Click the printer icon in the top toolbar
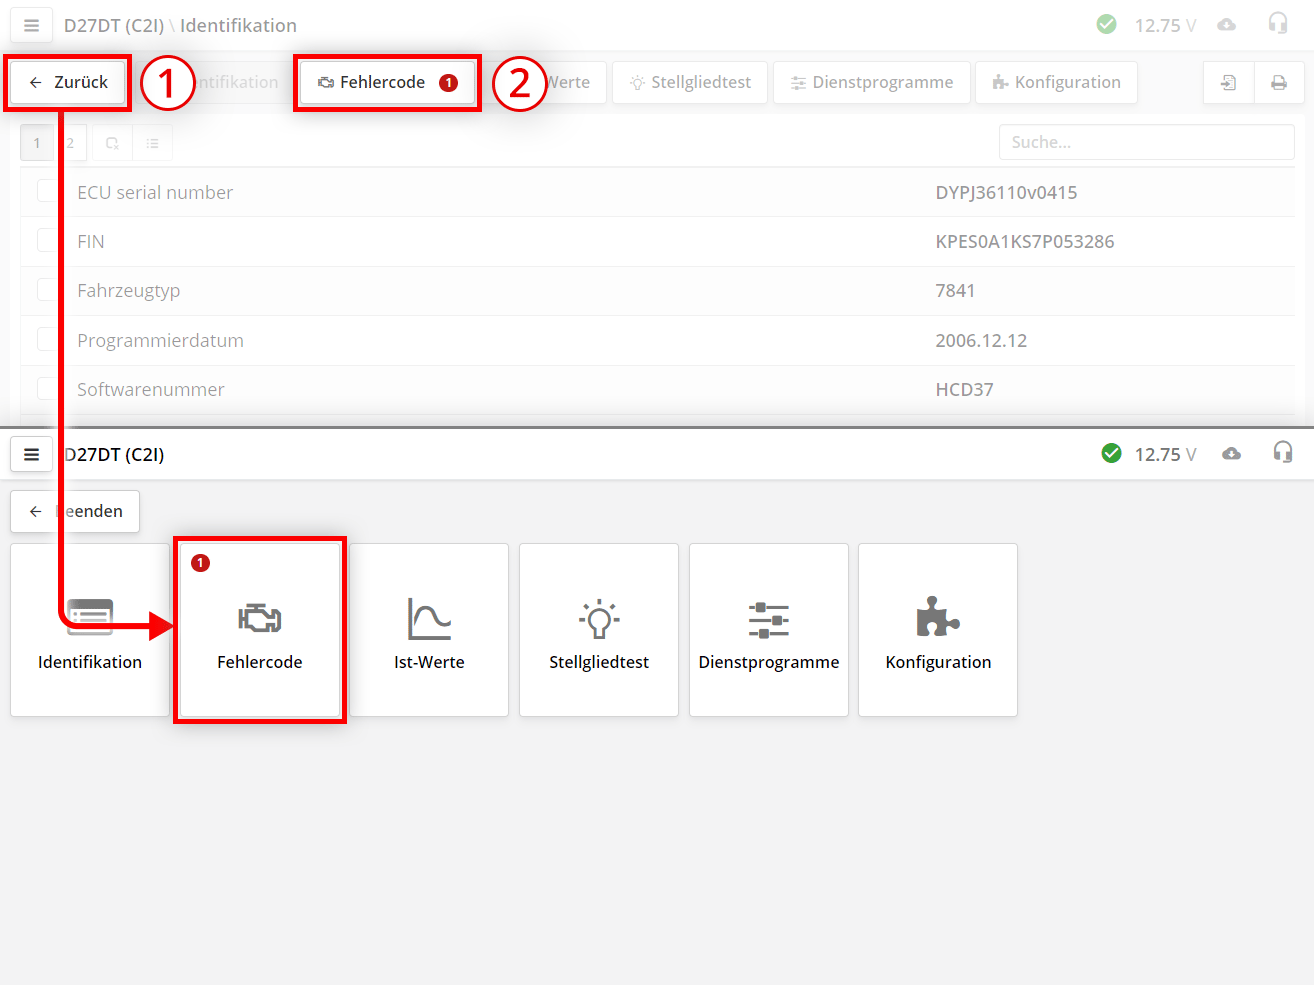This screenshot has width=1314, height=985. click(1278, 83)
